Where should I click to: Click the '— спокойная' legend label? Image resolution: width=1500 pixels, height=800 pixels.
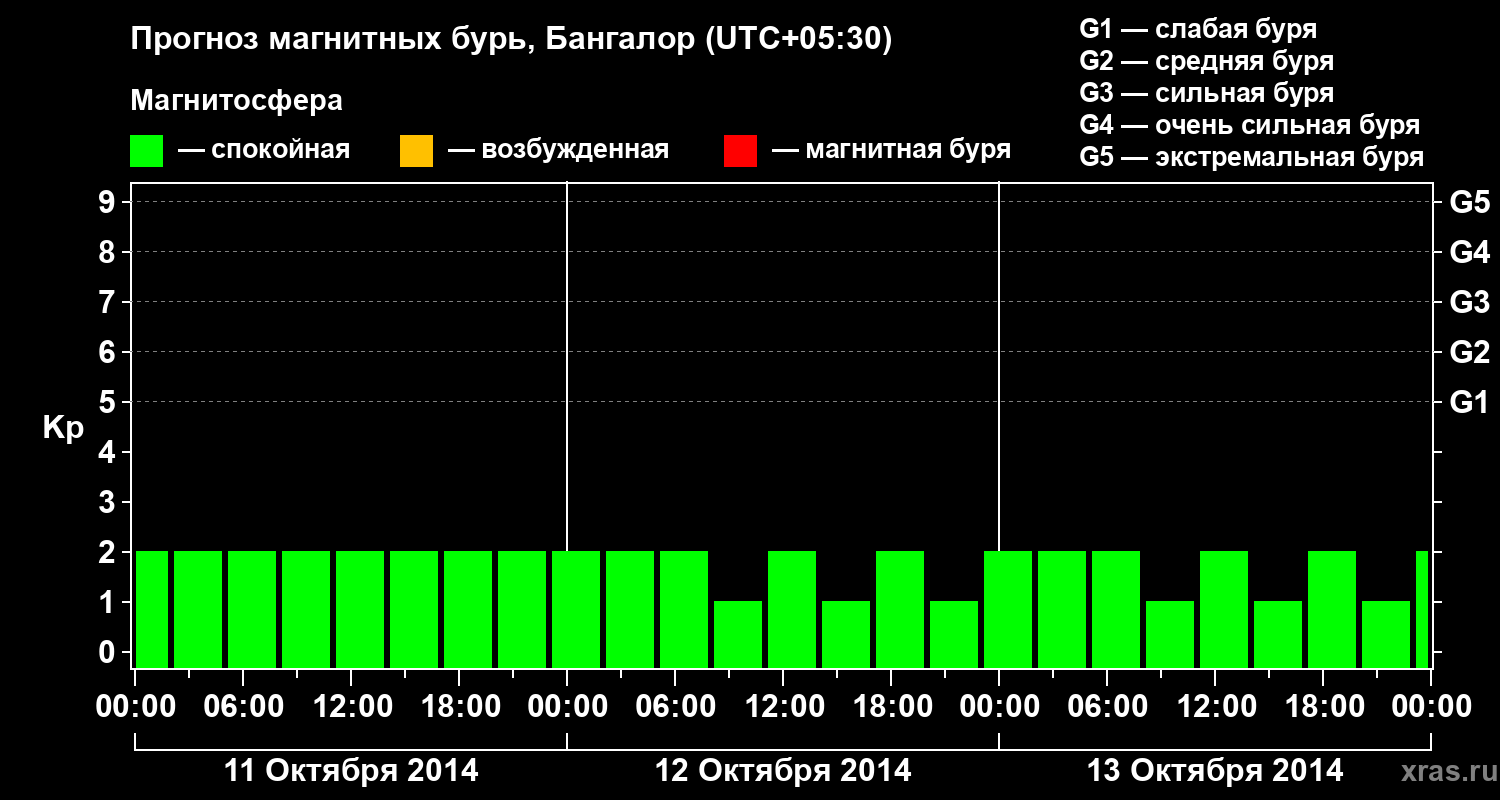(264, 150)
